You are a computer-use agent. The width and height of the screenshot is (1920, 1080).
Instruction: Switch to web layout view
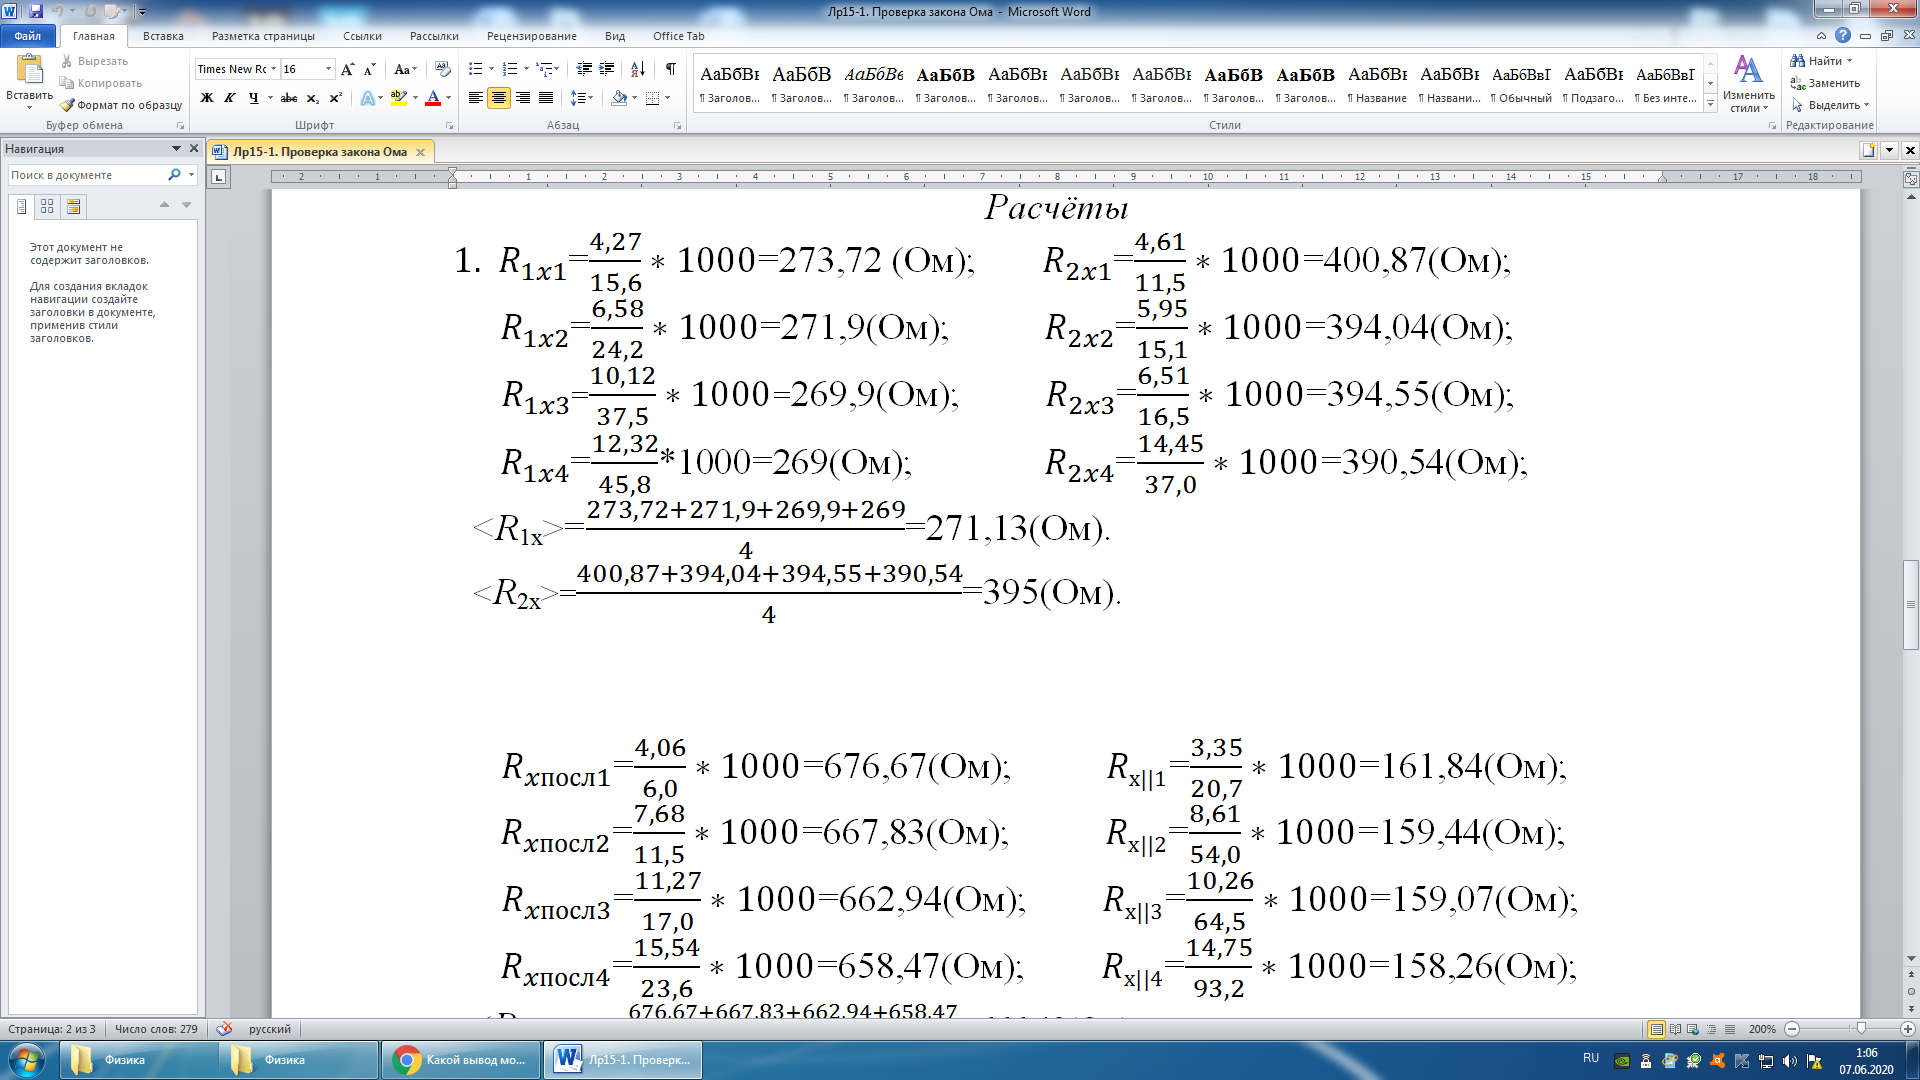(x=1693, y=1029)
